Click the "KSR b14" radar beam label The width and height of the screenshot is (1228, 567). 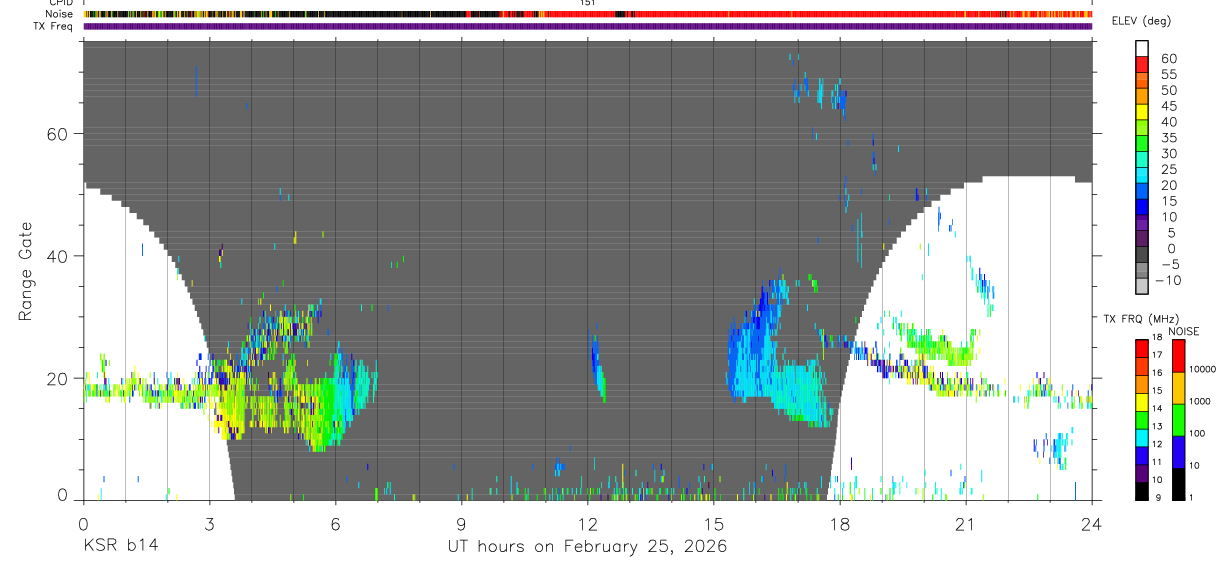pyautogui.click(x=119, y=546)
